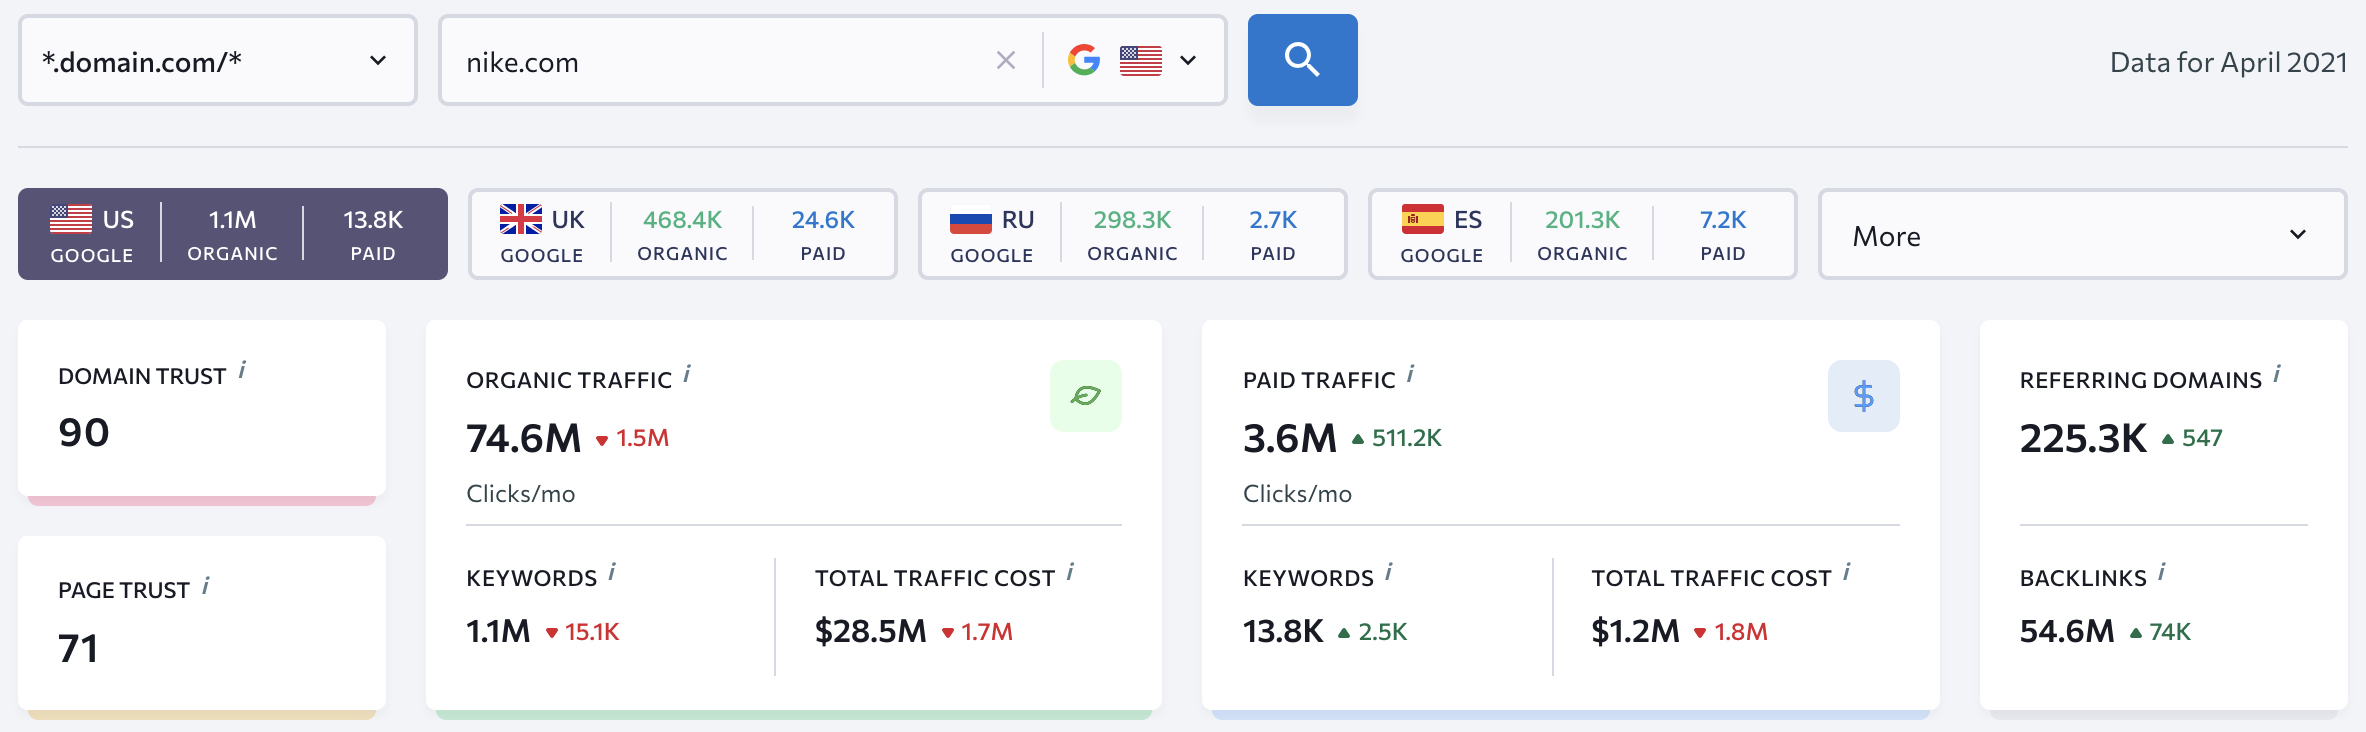Click info icon beside paid Keywords label

(1389, 573)
